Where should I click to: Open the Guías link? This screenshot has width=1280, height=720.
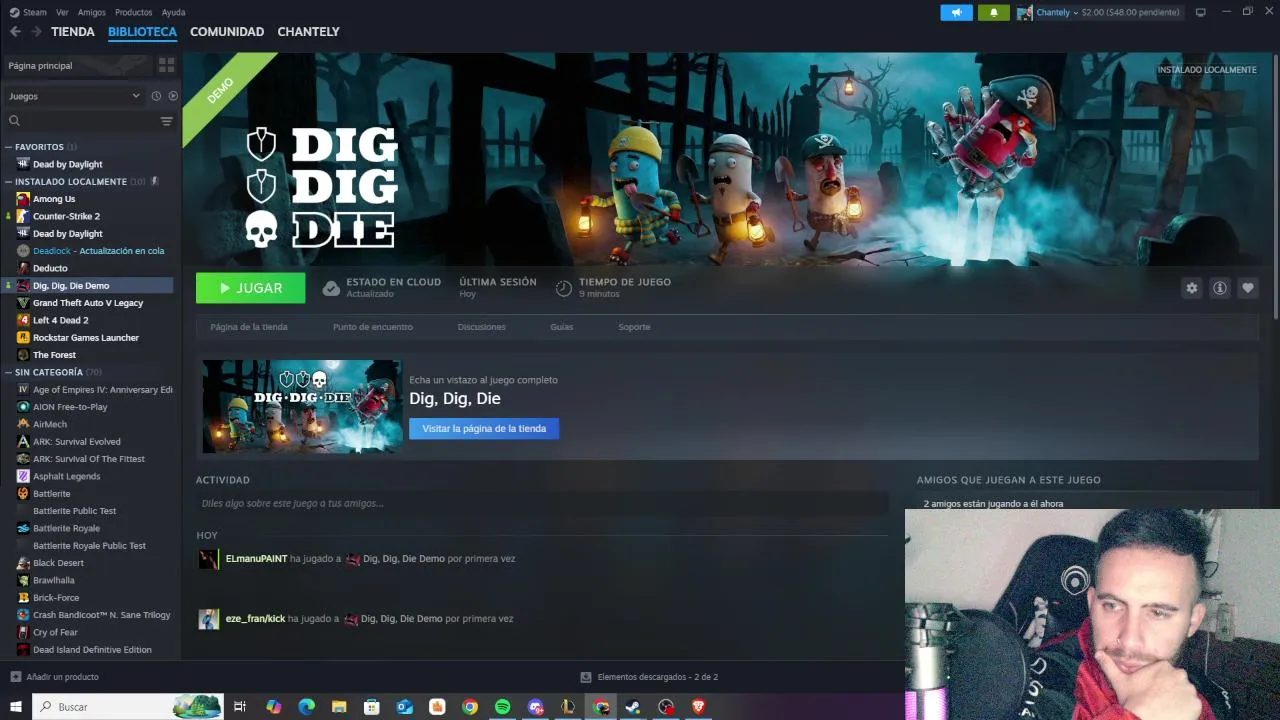[x=562, y=327]
